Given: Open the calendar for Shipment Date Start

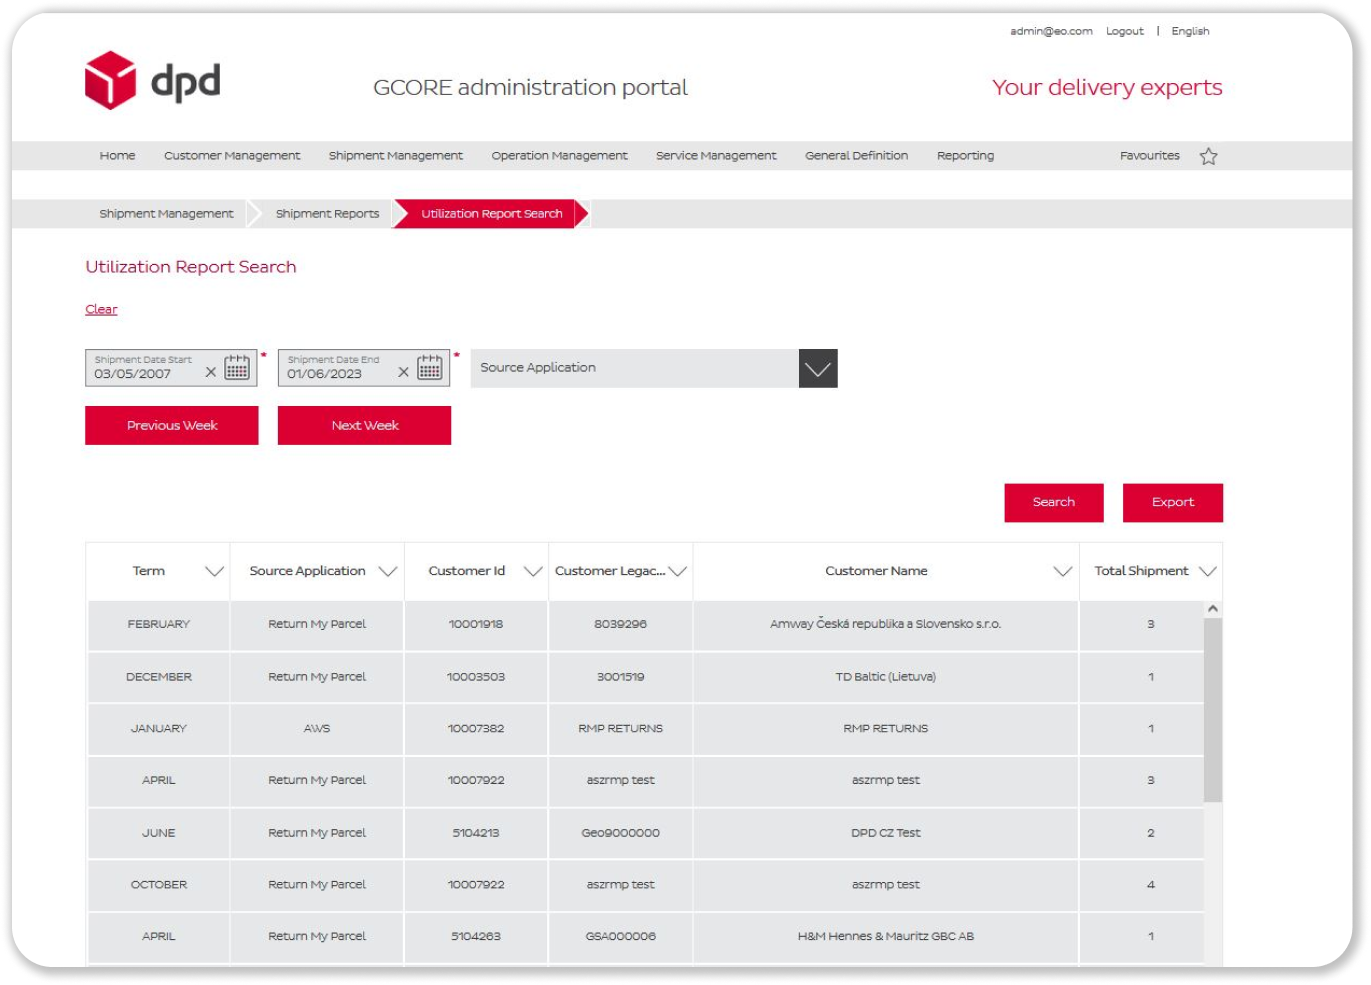Looking at the screenshot, I should [x=237, y=369].
